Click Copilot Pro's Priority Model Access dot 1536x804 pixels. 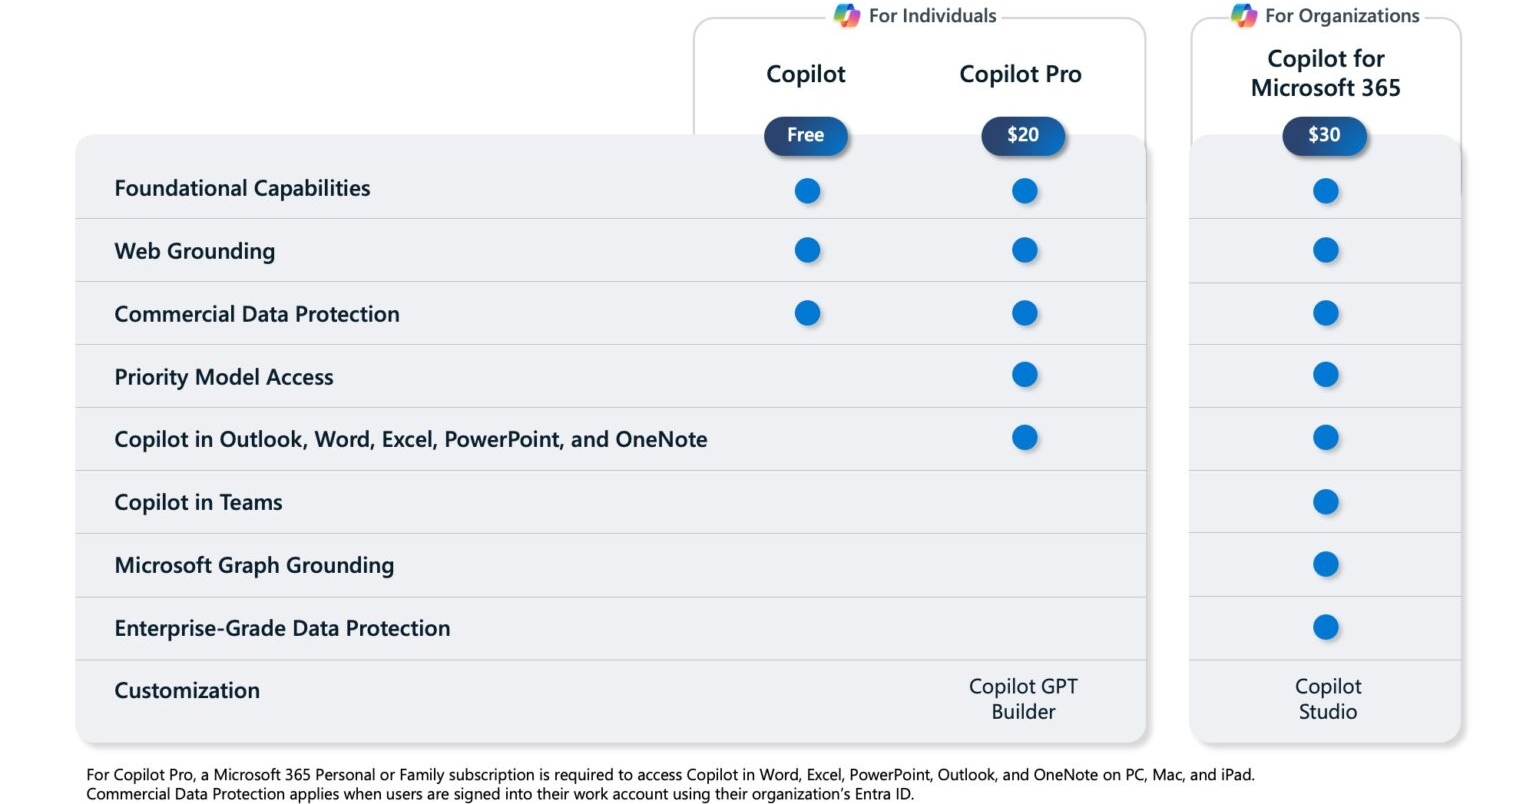coord(1024,375)
